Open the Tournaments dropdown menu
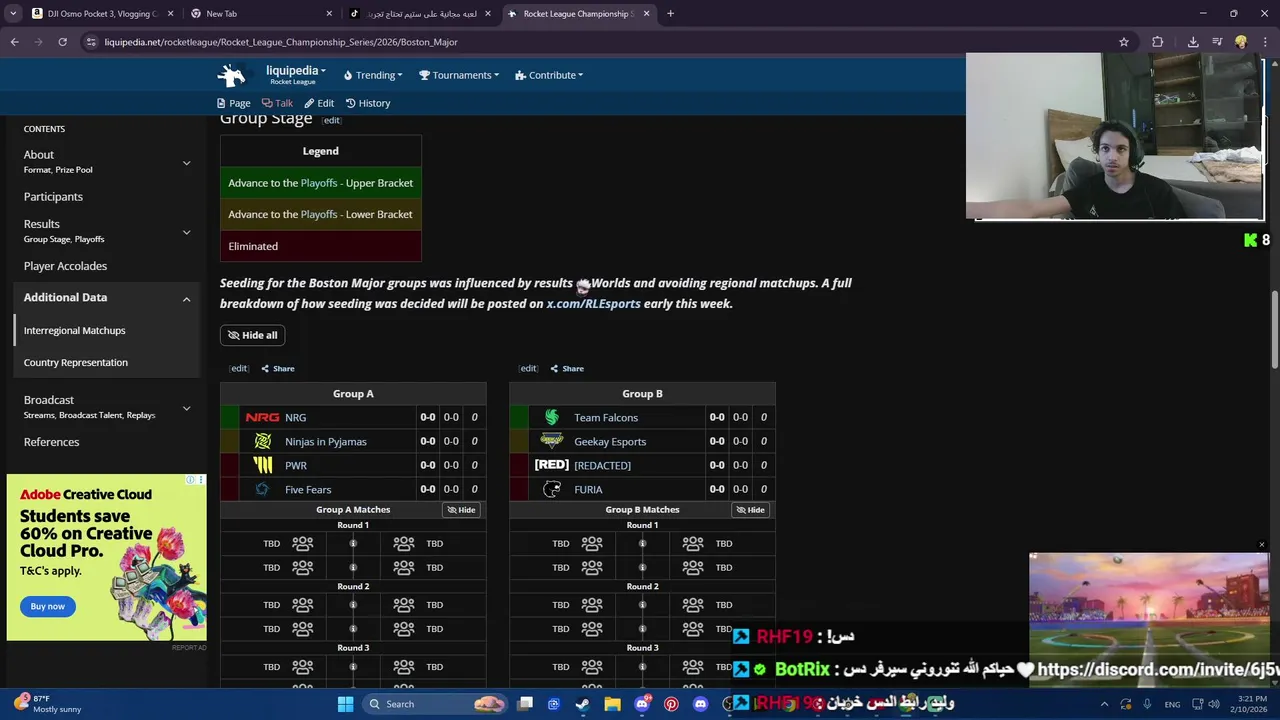 [459, 75]
